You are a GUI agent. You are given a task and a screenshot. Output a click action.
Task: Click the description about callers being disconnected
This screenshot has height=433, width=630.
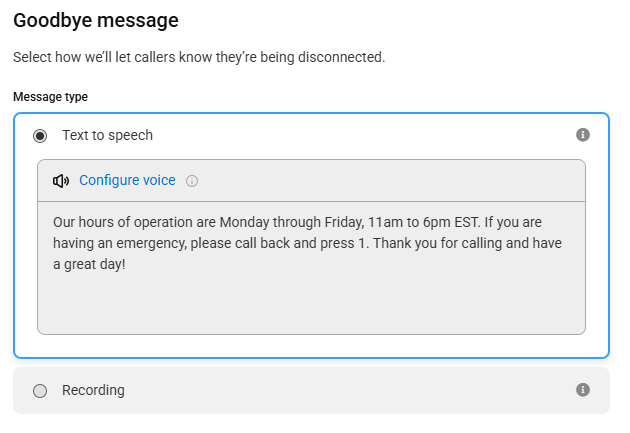coord(199,57)
